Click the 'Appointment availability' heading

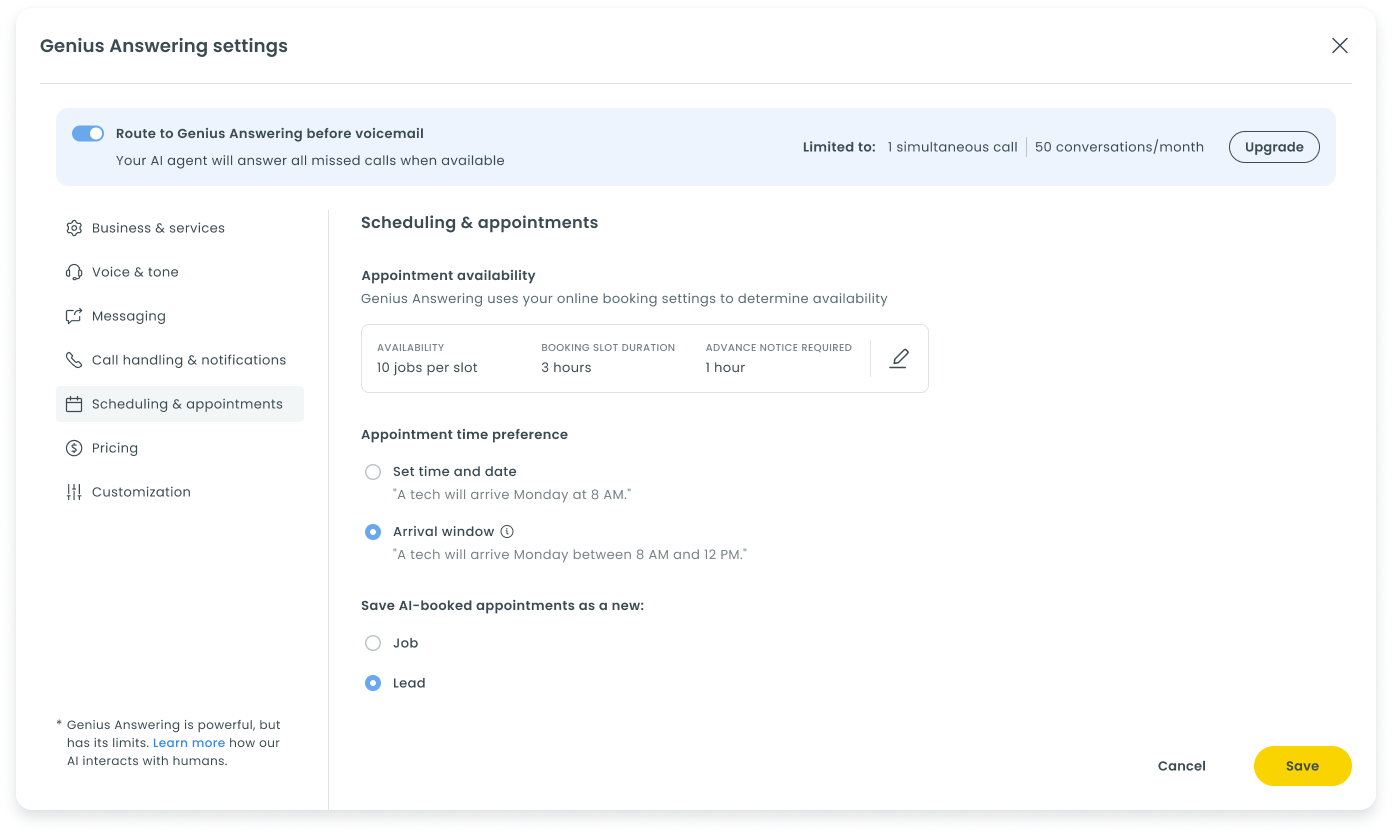[x=448, y=275]
